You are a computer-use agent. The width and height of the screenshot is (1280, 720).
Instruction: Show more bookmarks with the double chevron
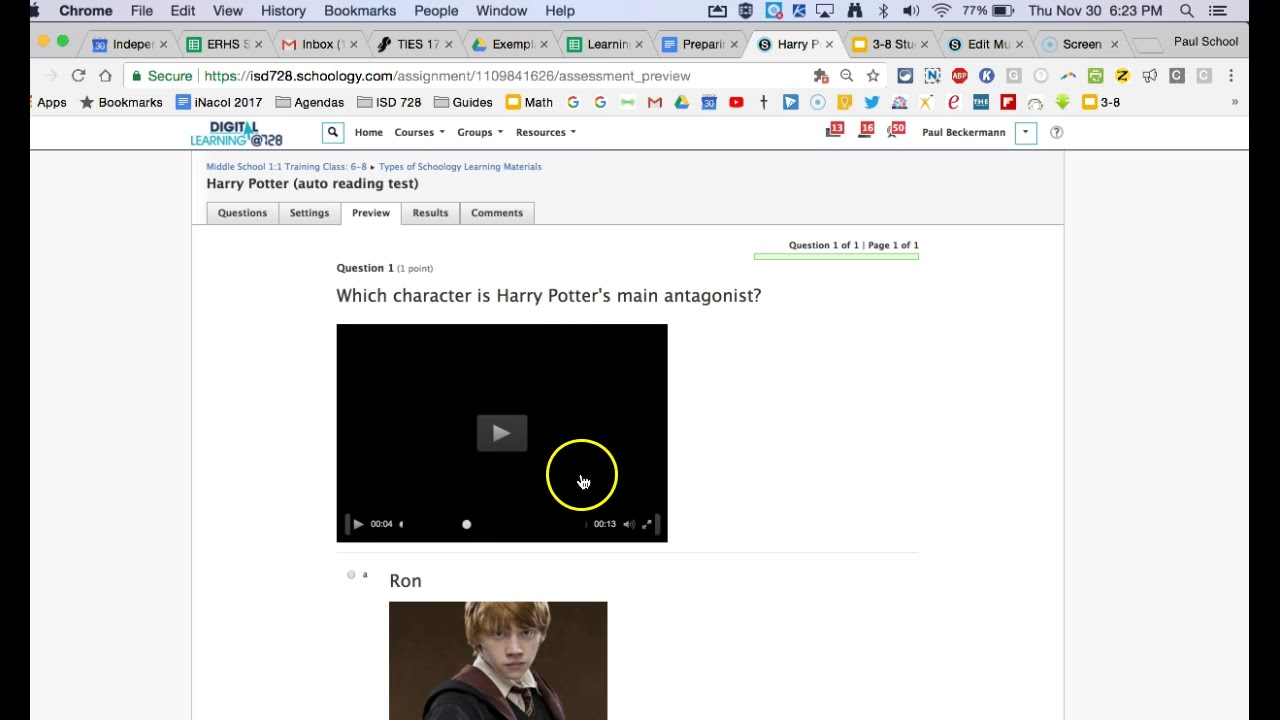pos(1235,102)
